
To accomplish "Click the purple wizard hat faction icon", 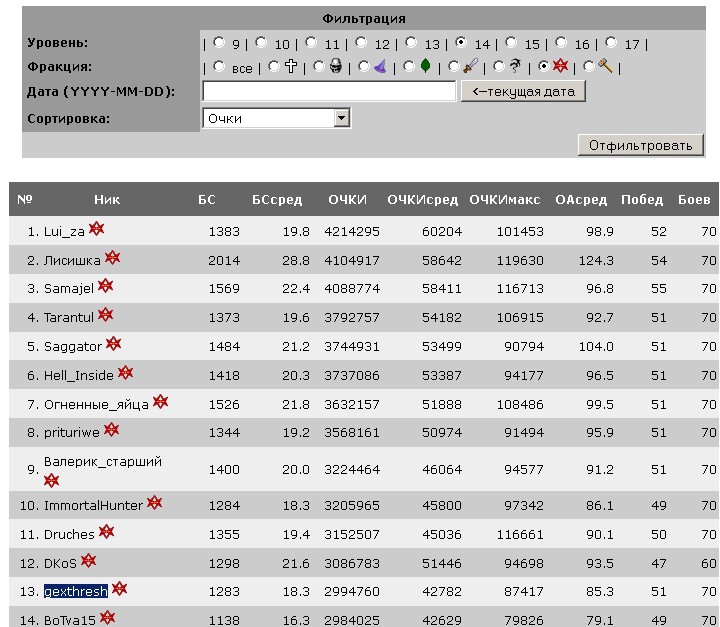I will [x=381, y=67].
